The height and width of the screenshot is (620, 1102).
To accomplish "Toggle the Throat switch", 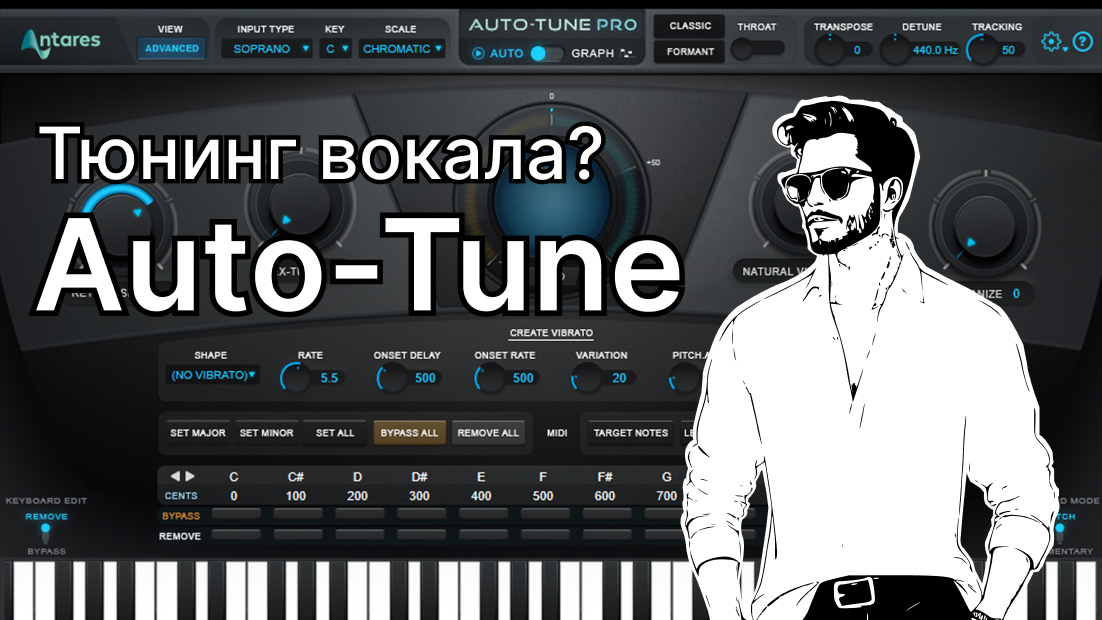I will tap(757, 49).
